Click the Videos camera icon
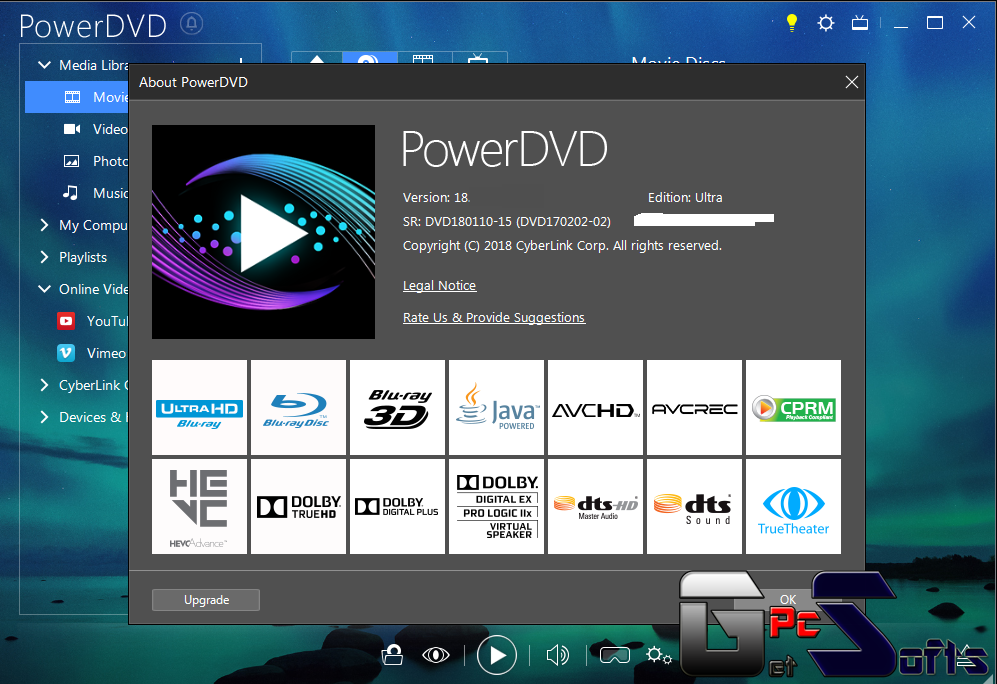 [x=72, y=129]
